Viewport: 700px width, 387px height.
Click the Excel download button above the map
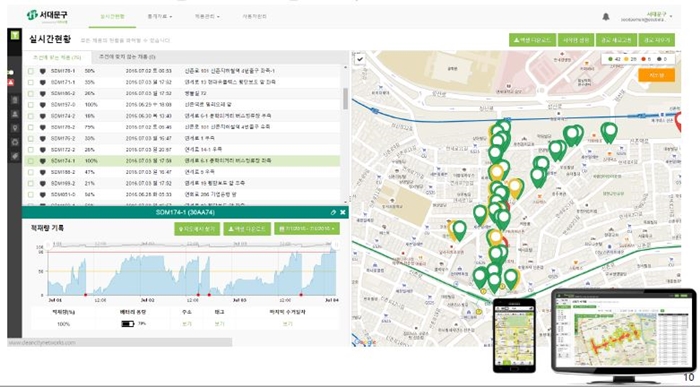(533, 40)
